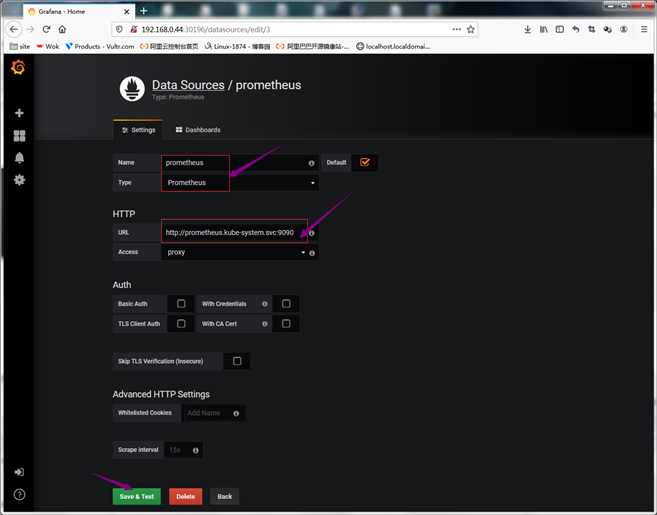Open the localhost.localdomain bookmark
The height and width of the screenshot is (515, 657).
coord(393,47)
